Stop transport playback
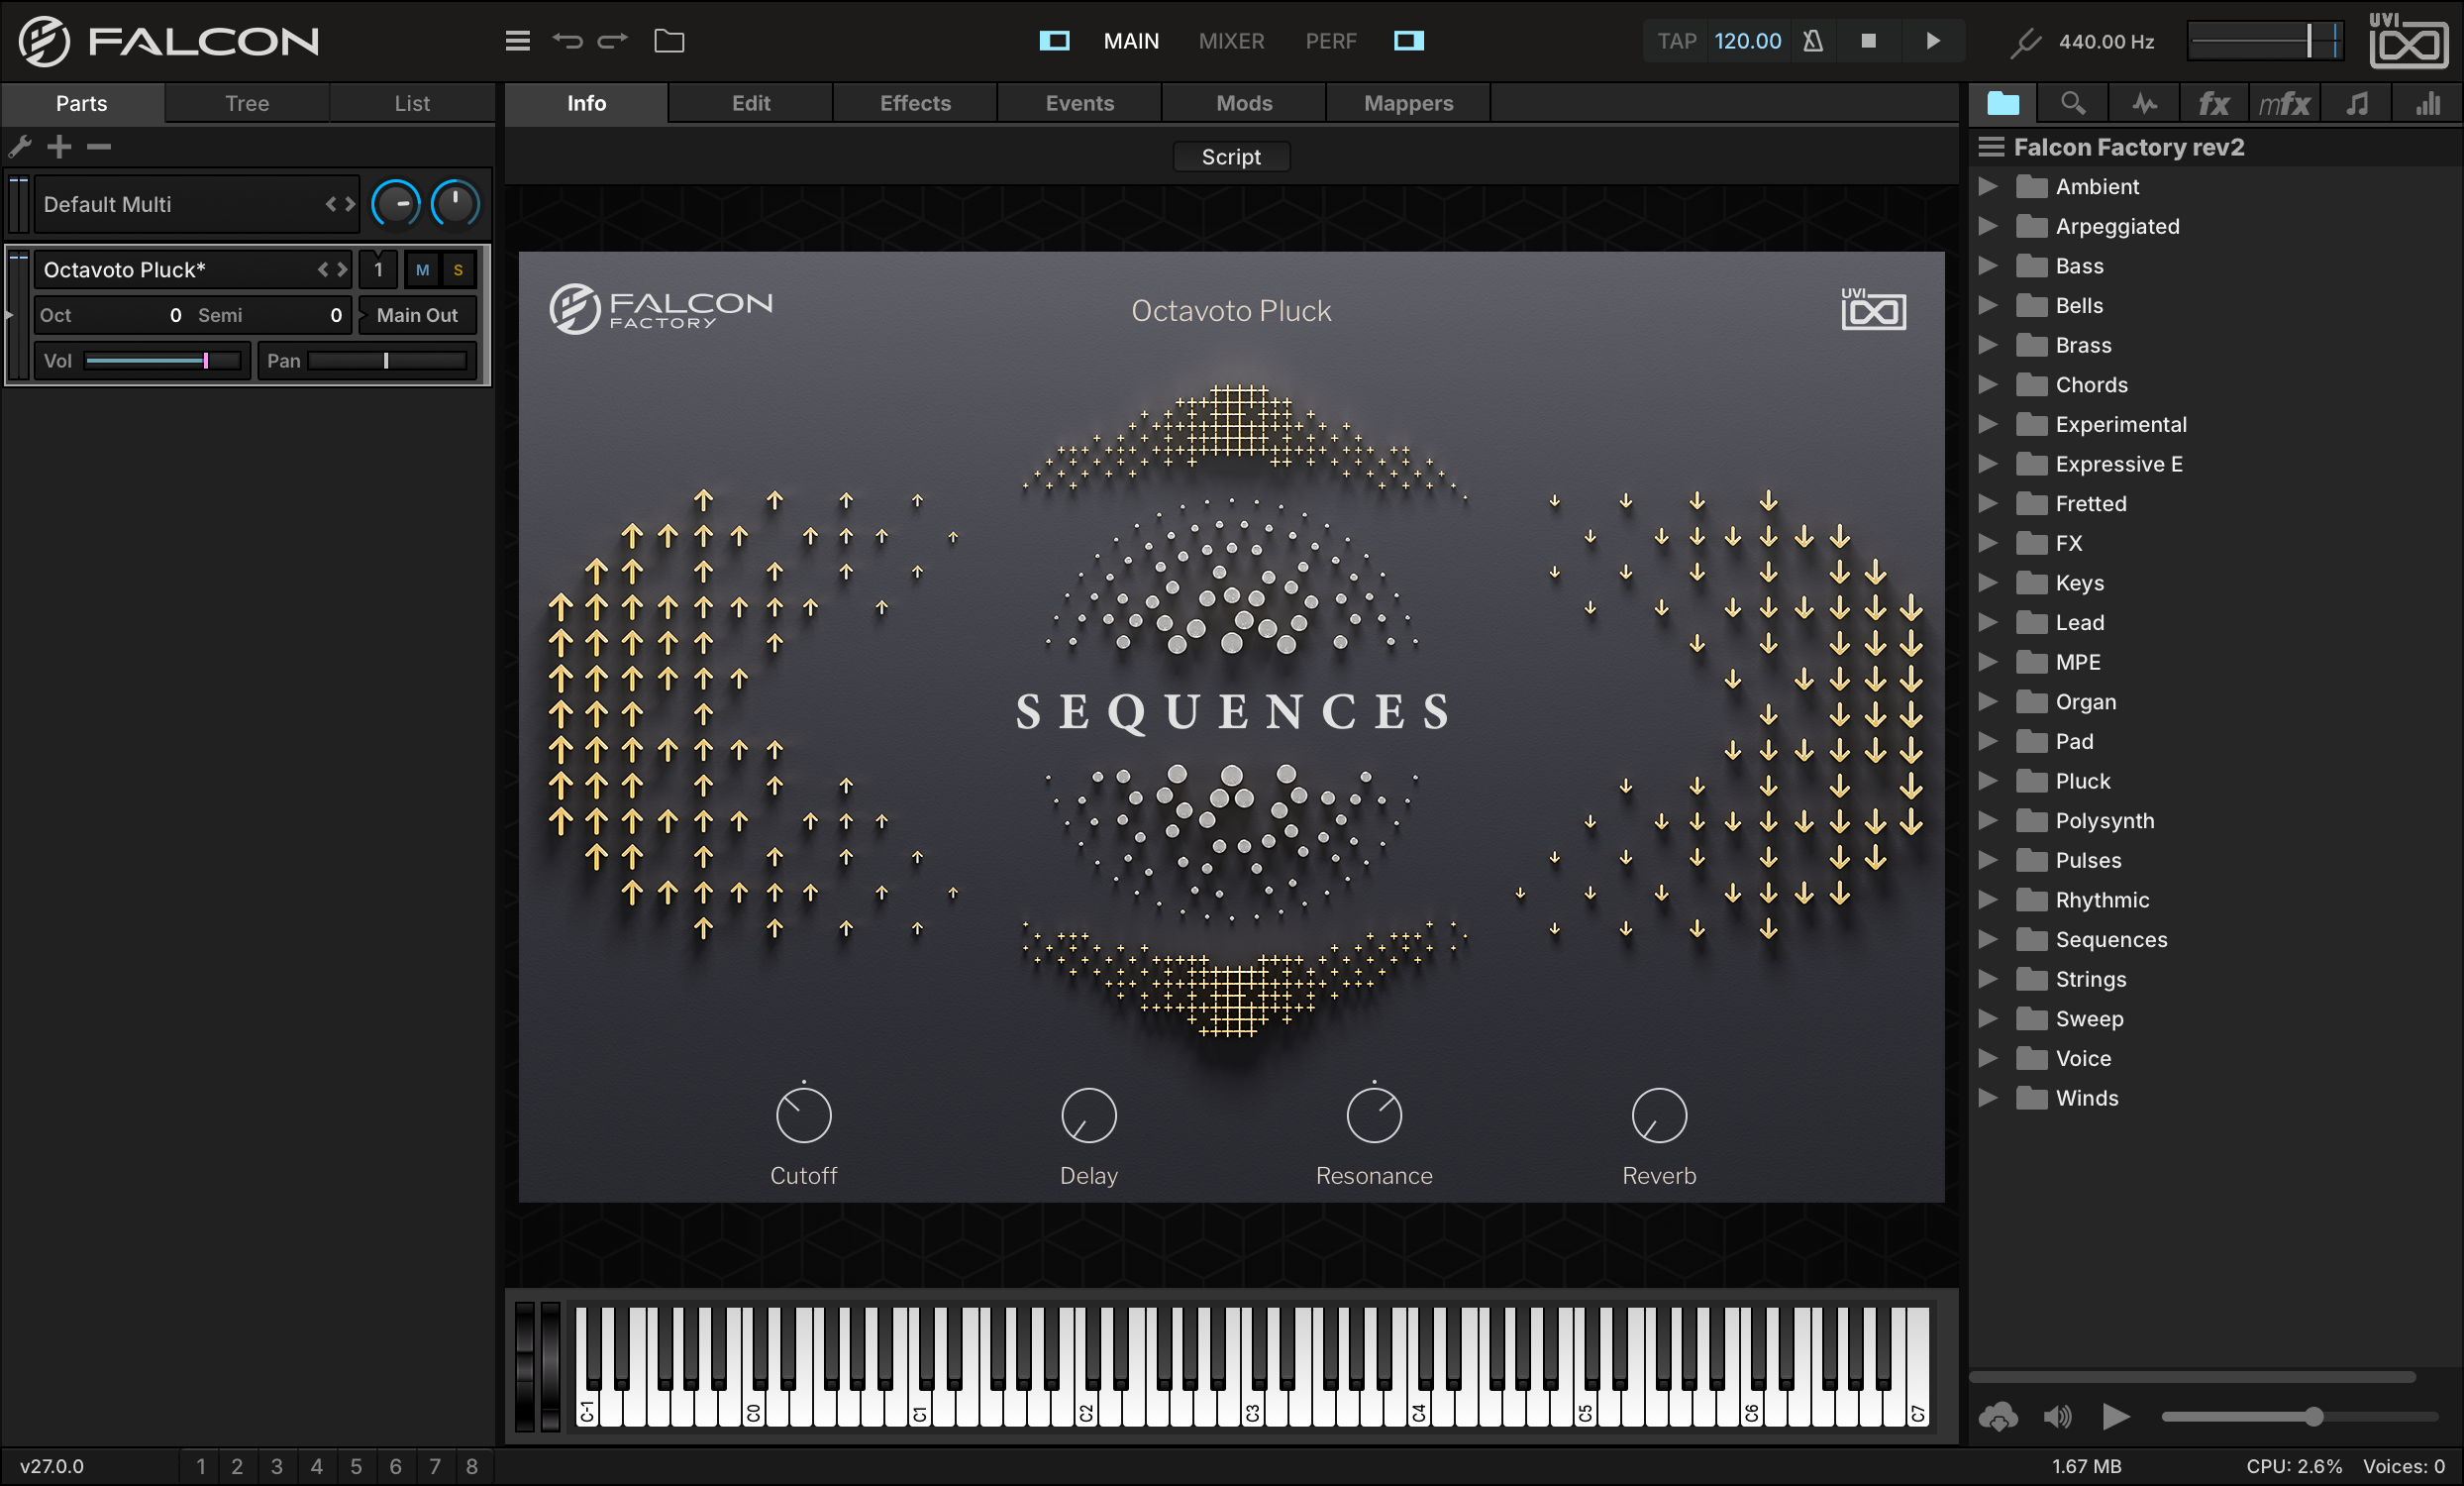2464x1486 pixels. click(x=1867, y=41)
